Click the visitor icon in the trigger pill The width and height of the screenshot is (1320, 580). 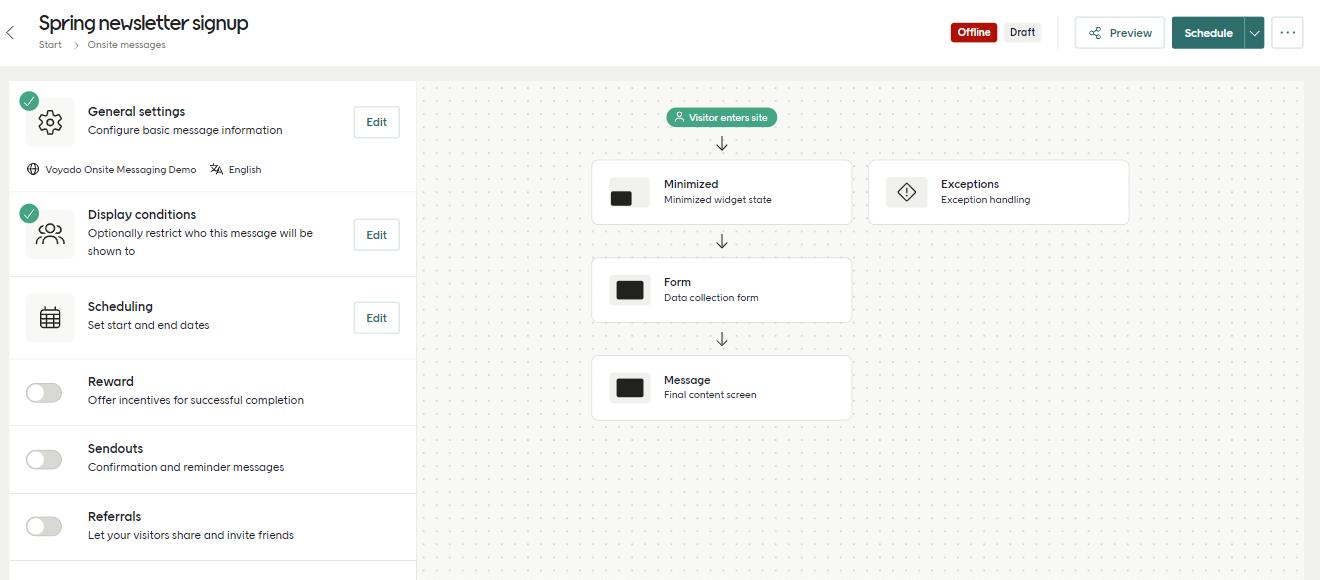[x=679, y=117]
